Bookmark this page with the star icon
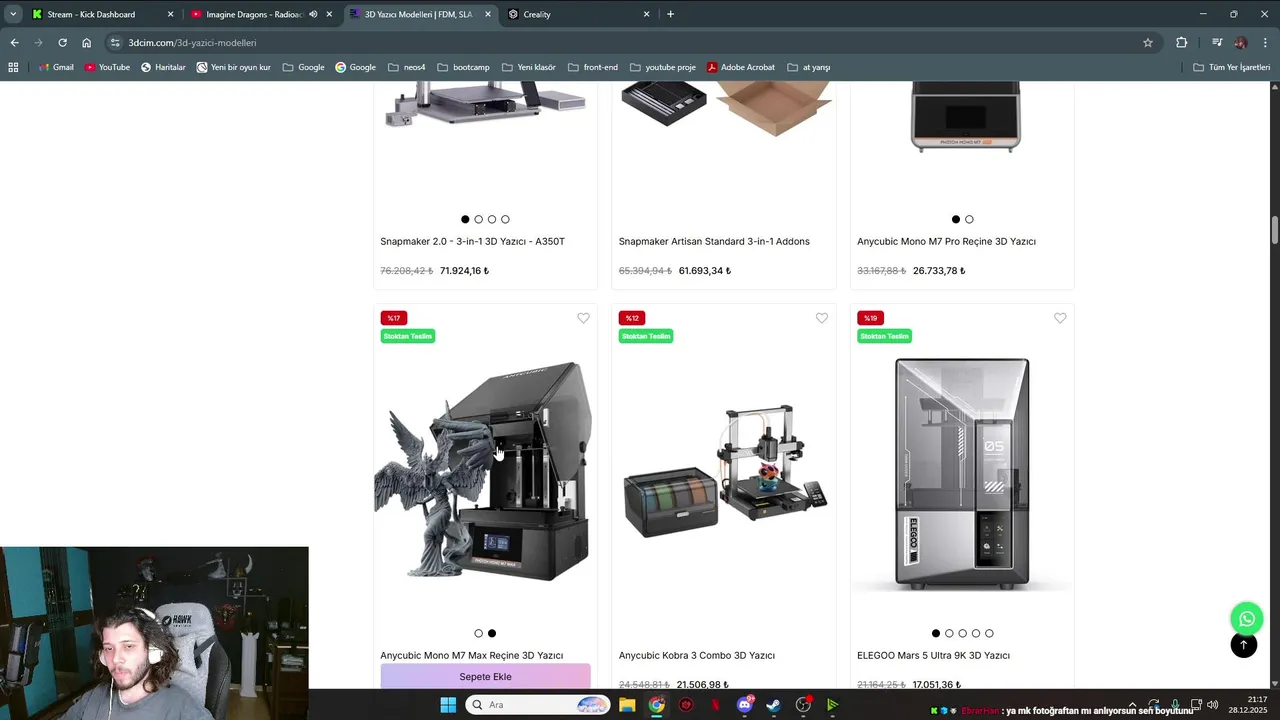1280x720 pixels. (1148, 43)
